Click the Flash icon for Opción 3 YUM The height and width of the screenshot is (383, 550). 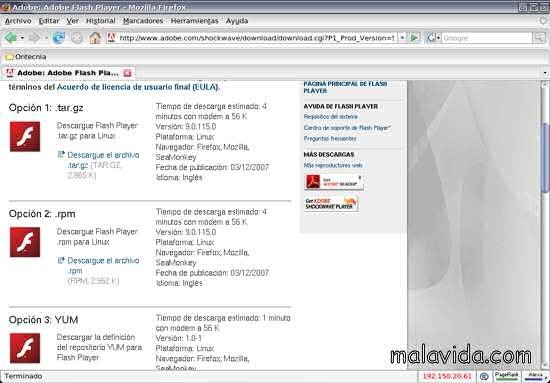25,348
